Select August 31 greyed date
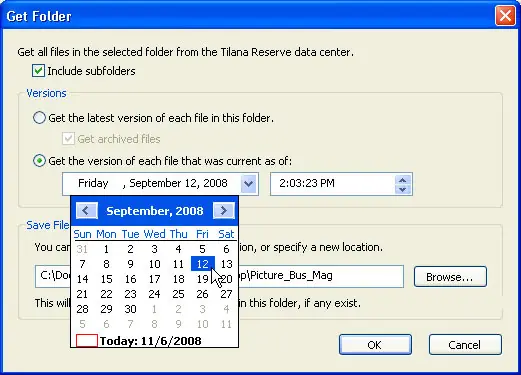 pos(82,249)
